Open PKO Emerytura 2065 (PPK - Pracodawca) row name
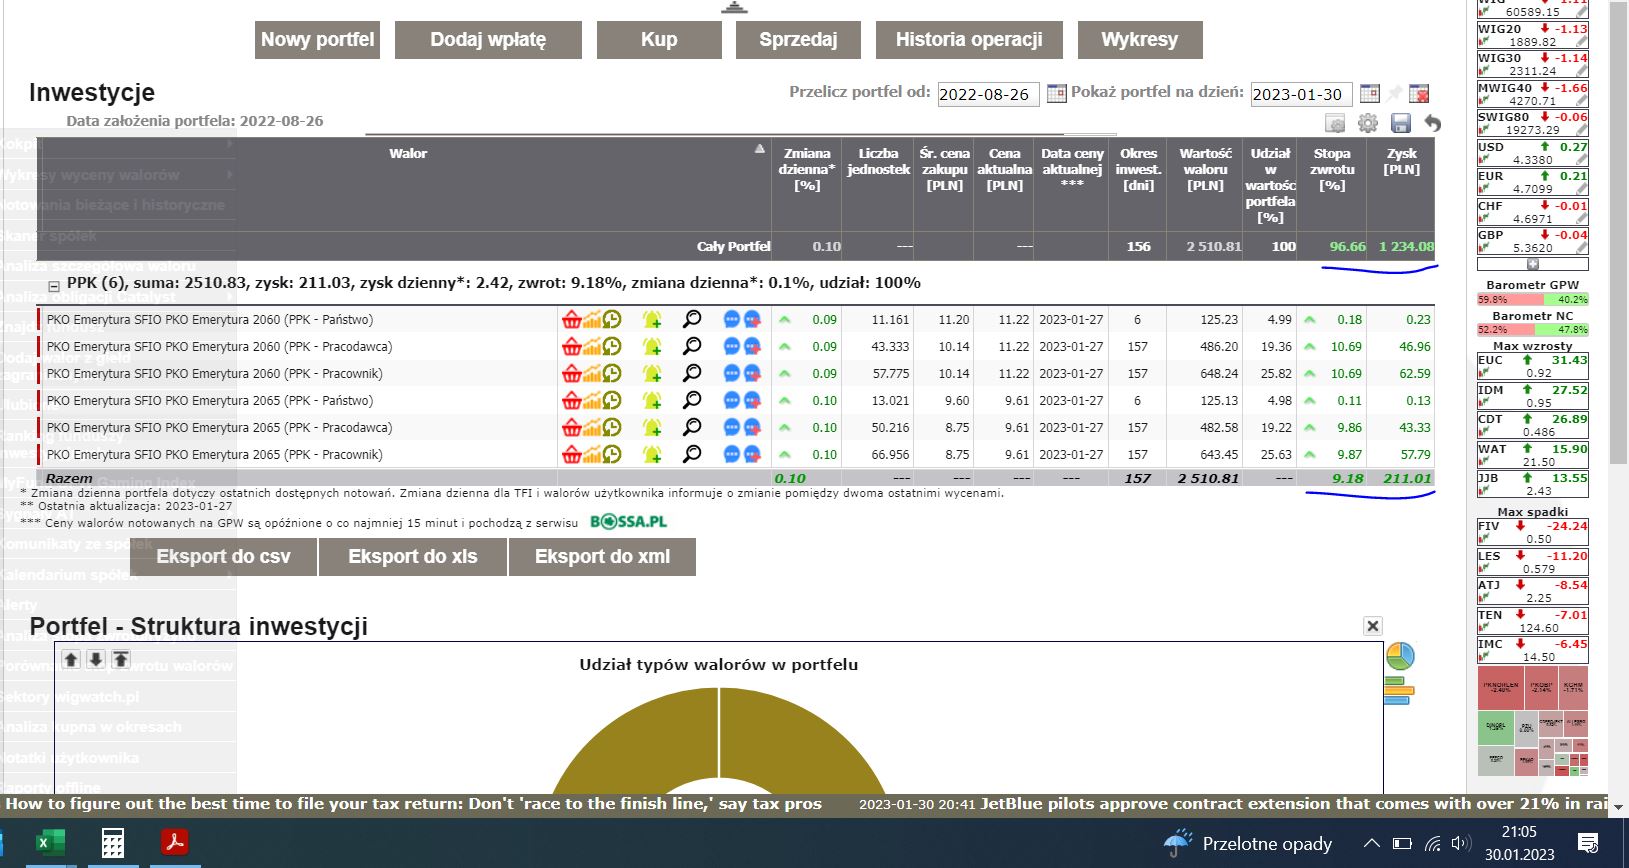 pos(219,427)
